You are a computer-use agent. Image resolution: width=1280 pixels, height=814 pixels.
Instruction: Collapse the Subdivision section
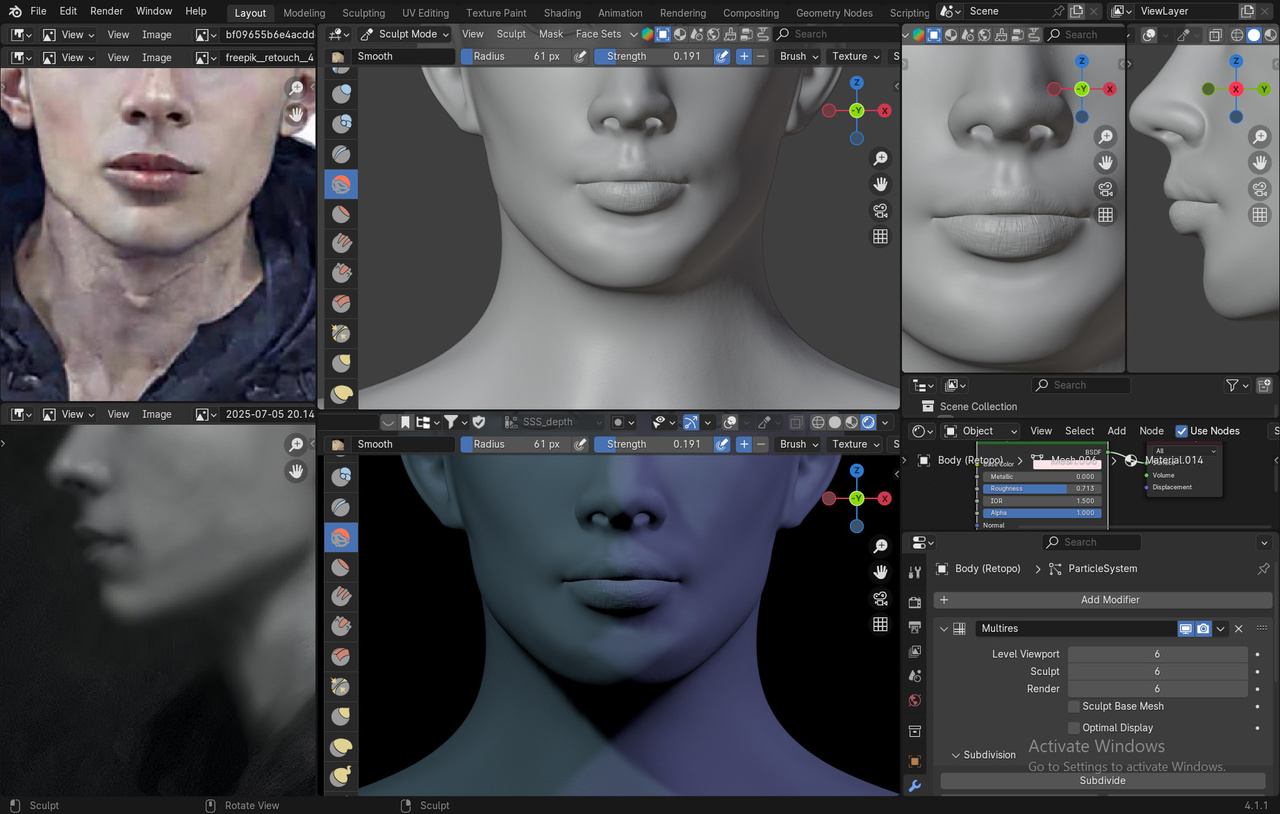[957, 755]
